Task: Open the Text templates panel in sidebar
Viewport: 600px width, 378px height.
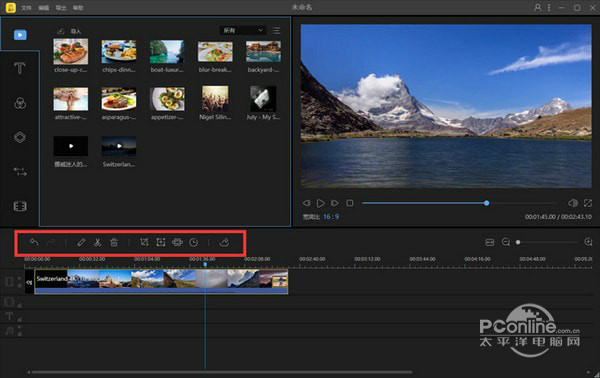Action: 20,68
